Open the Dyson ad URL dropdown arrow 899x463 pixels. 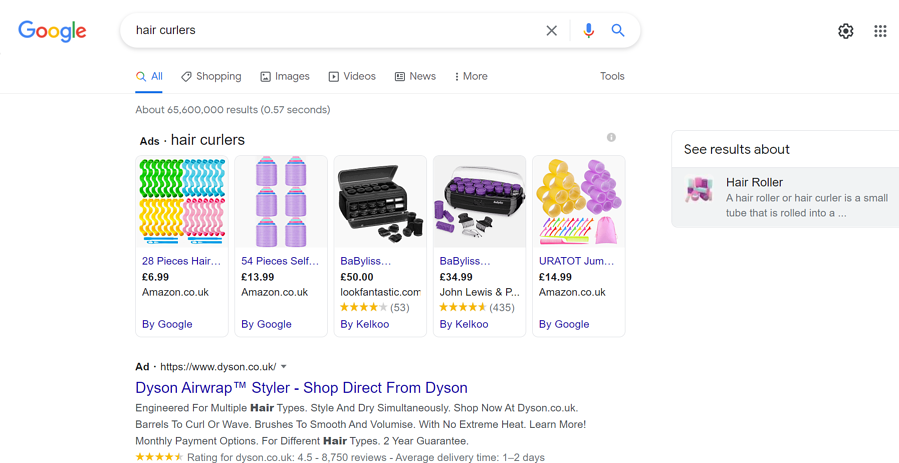coord(283,367)
